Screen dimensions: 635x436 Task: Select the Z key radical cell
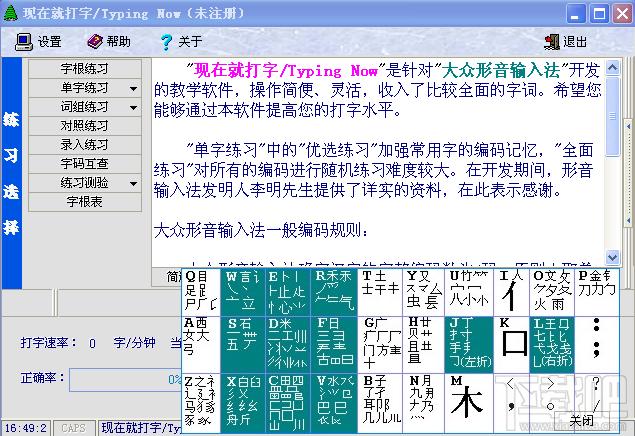(201, 403)
